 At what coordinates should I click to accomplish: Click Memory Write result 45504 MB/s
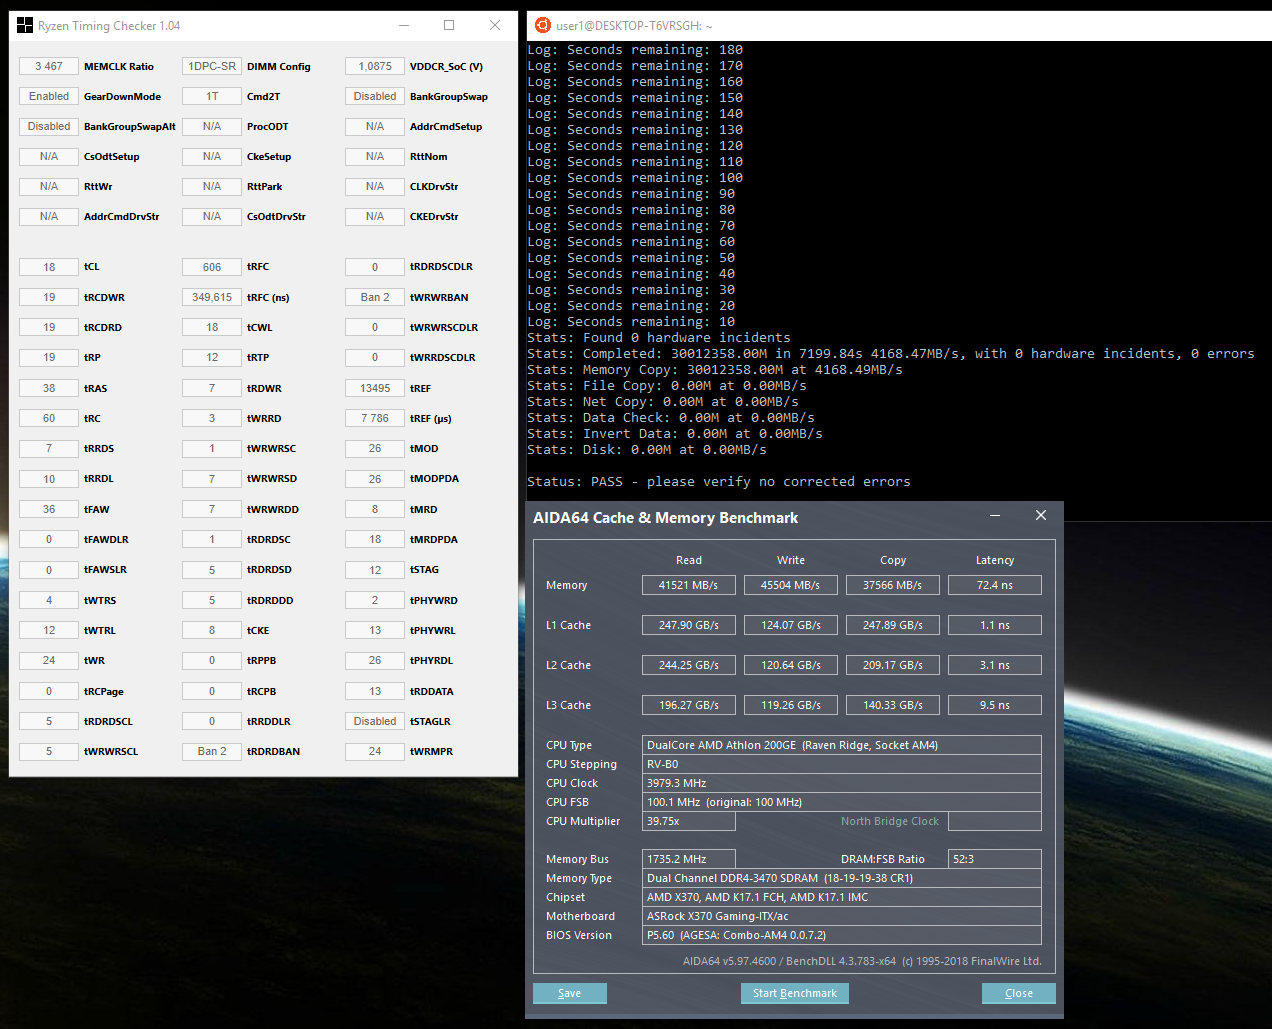coord(791,585)
